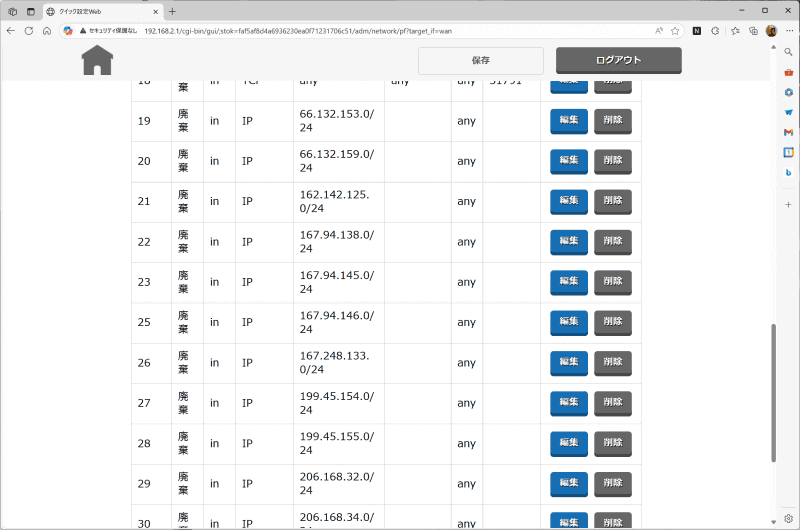The height and width of the screenshot is (530, 800).
Task: Edit rule 25 for 167.94.146.0/24
Action: coord(568,322)
